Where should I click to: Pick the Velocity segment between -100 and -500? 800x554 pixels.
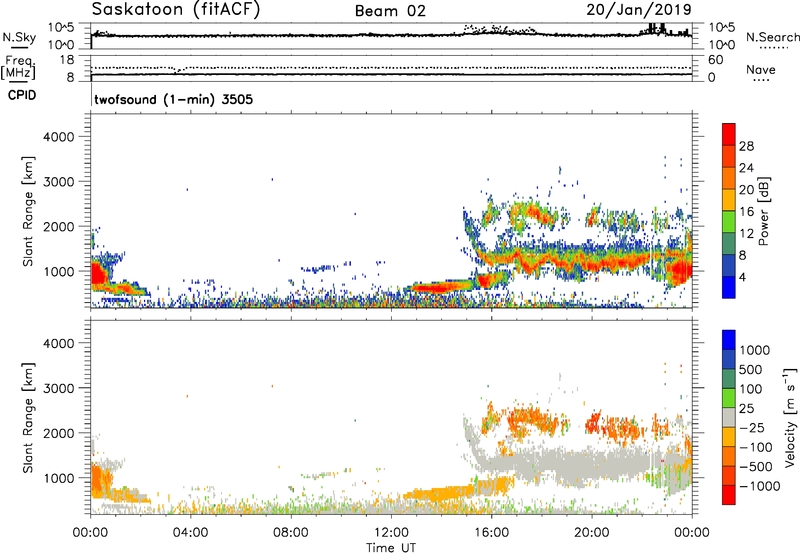click(x=729, y=456)
